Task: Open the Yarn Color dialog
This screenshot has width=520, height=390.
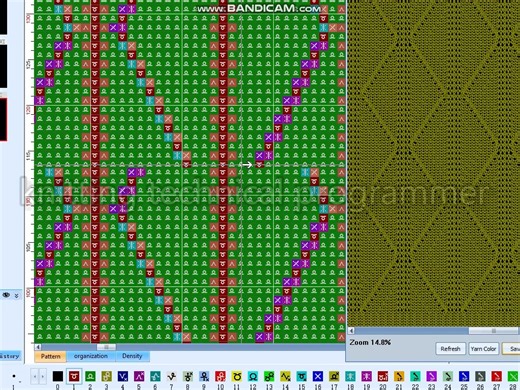Action: pyautogui.click(x=483, y=349)
